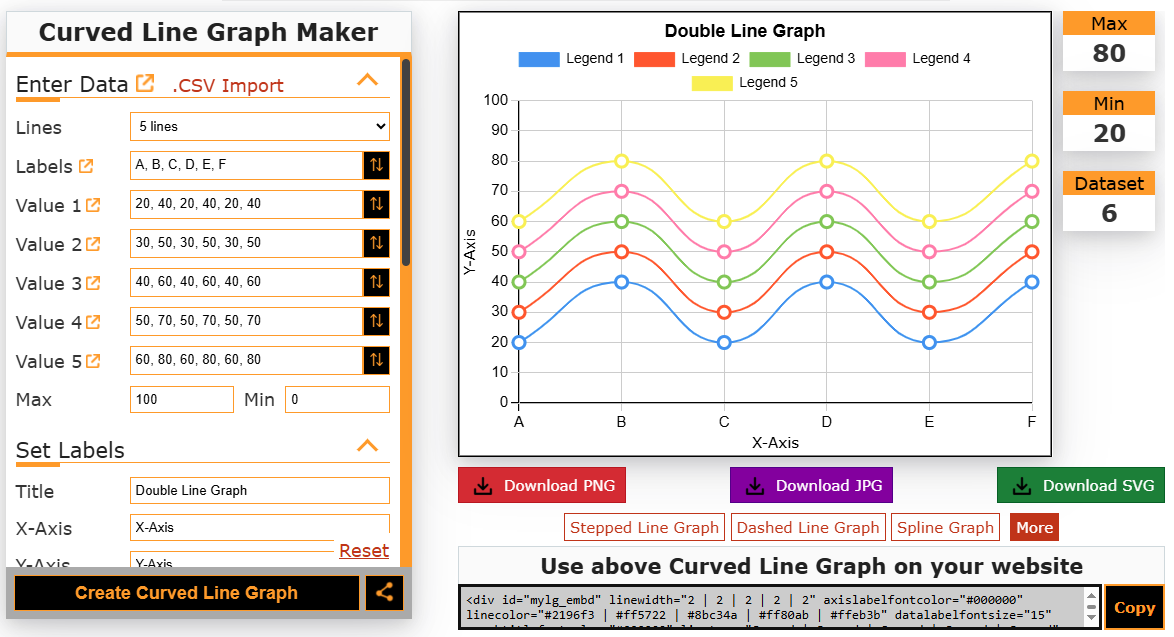This screenshot has width=1174, height=637.
Task: Collapse the Set Labels section chevron
Action: 367,445
